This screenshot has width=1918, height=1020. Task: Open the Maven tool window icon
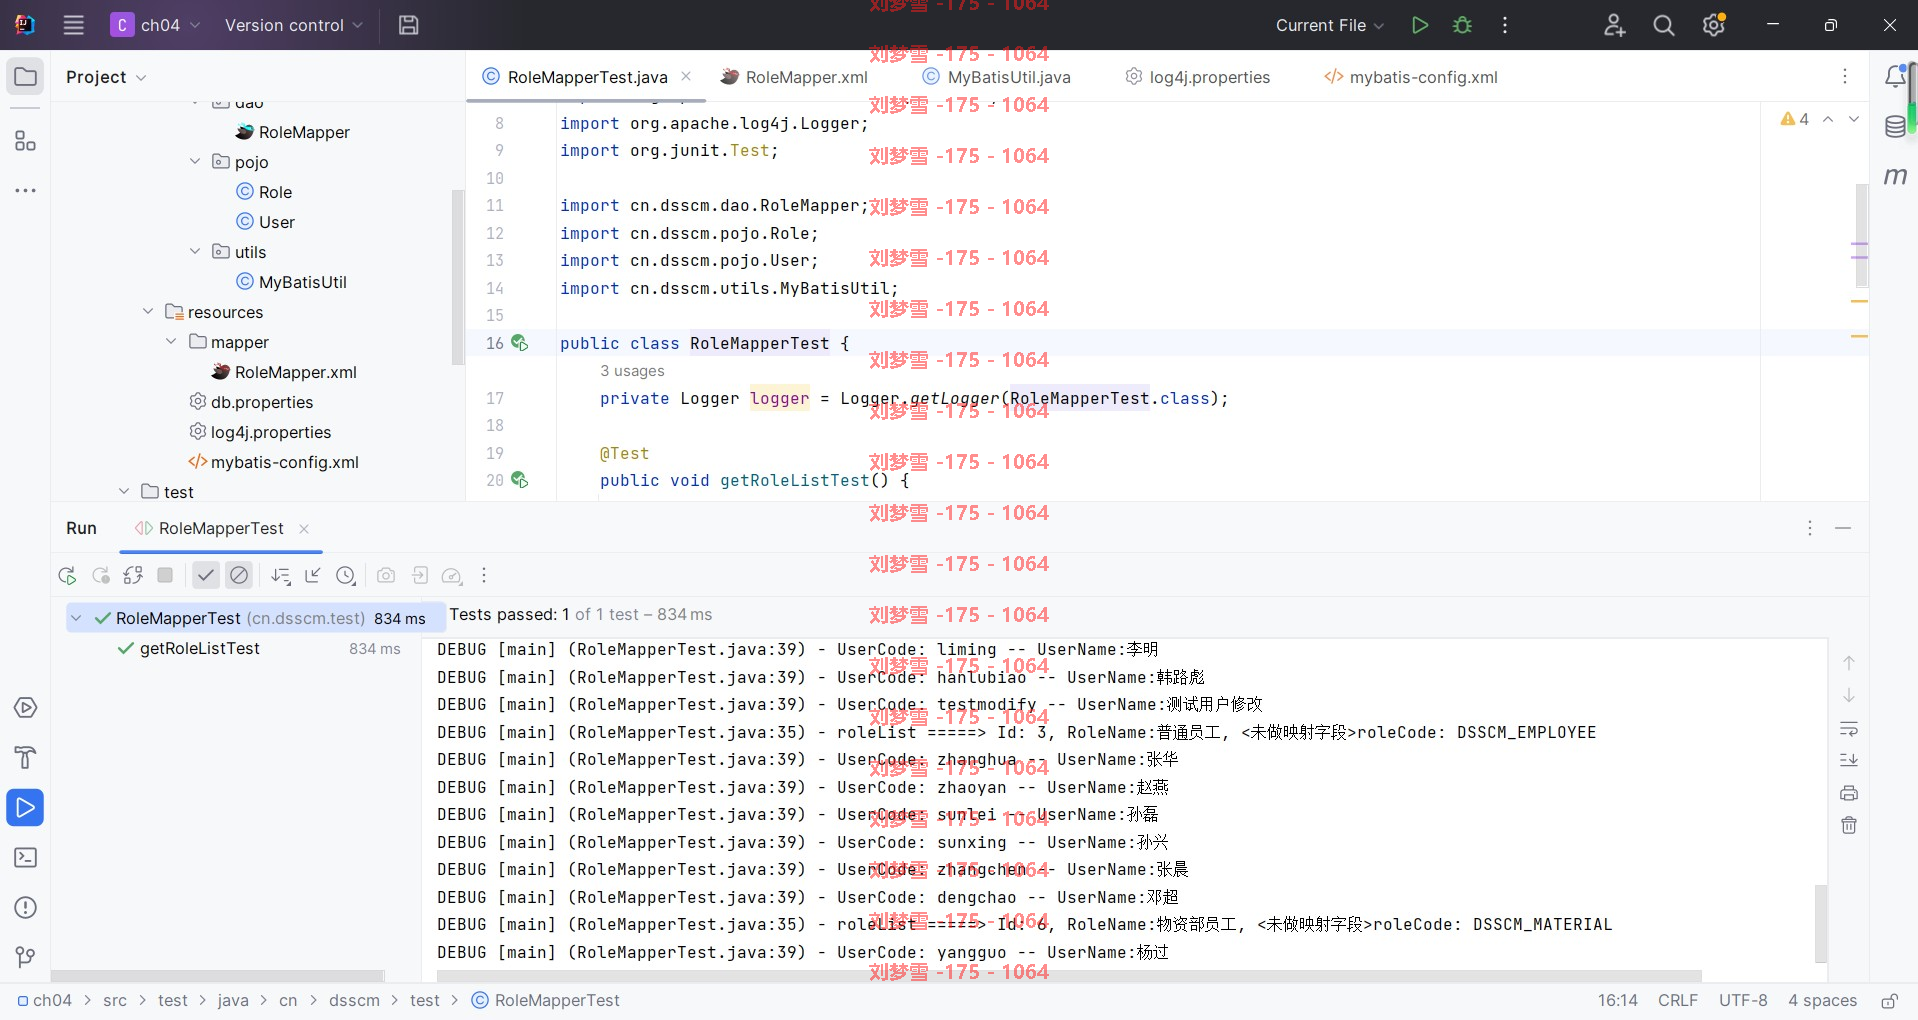1895,176
